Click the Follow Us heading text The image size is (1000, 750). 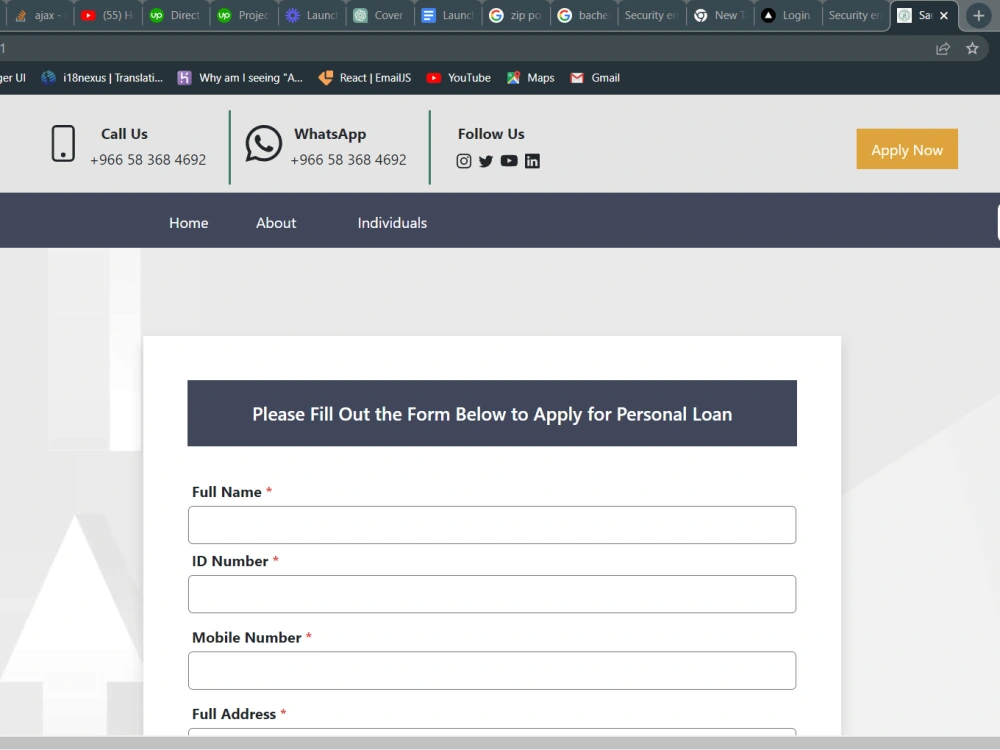click(x=491, y=134)
